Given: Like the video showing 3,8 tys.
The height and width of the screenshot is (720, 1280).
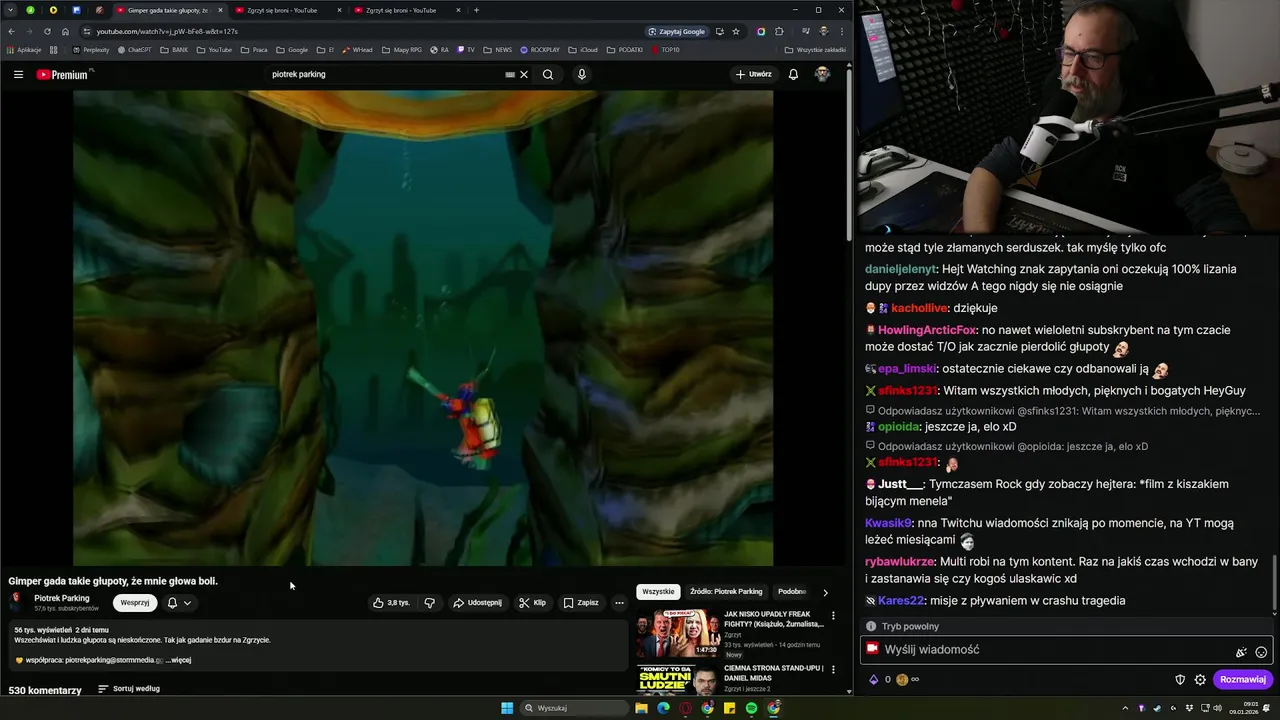Looking at the screenshot, I should pyautogui.click(x=392, y=603).
